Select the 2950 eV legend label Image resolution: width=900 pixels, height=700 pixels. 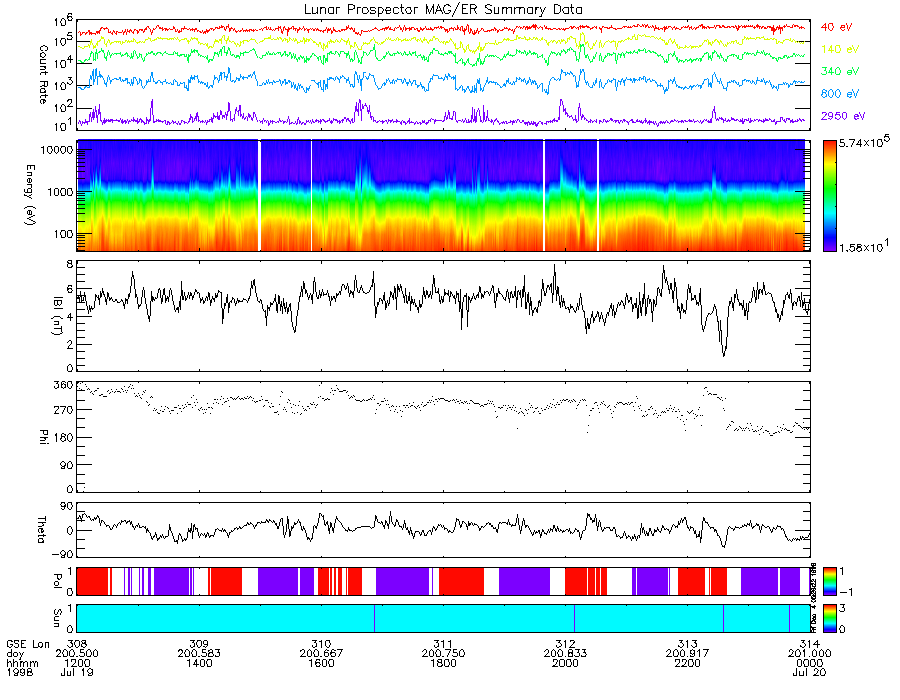[x=843, y=116]
